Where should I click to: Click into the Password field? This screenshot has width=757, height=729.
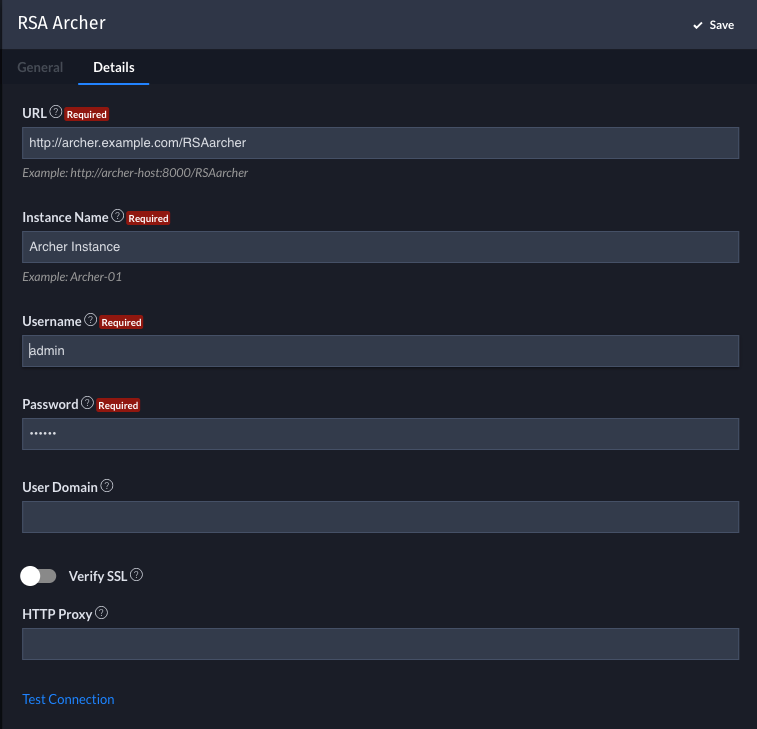(380, 434)
